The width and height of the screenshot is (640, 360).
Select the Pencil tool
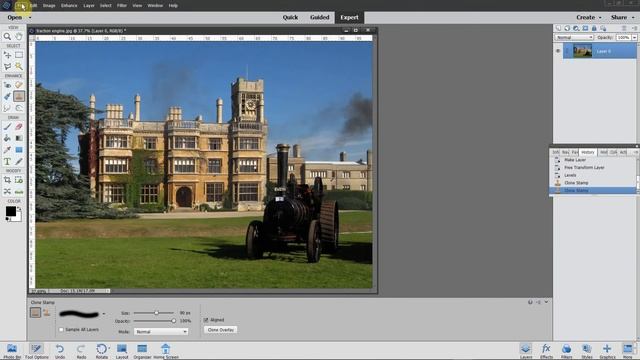(19, 161)
